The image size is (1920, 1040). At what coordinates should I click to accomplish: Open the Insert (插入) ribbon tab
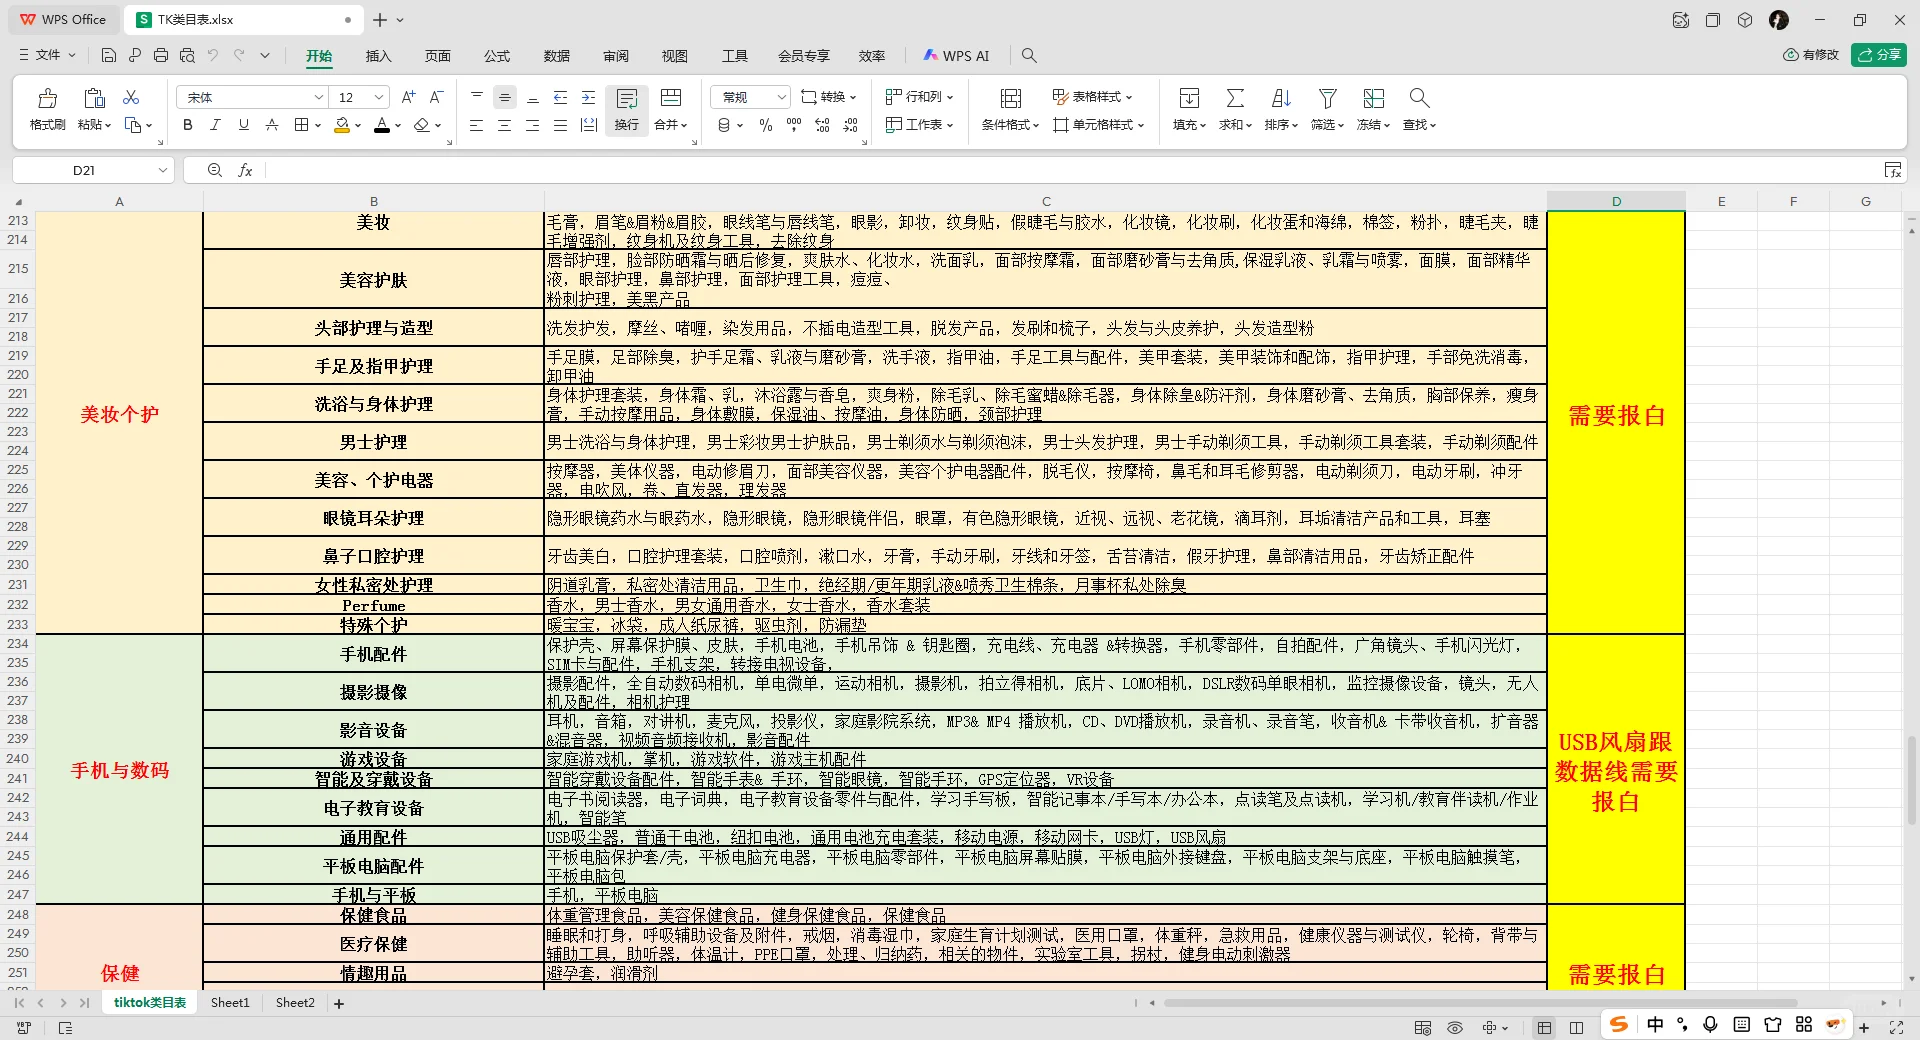point(378,56)
